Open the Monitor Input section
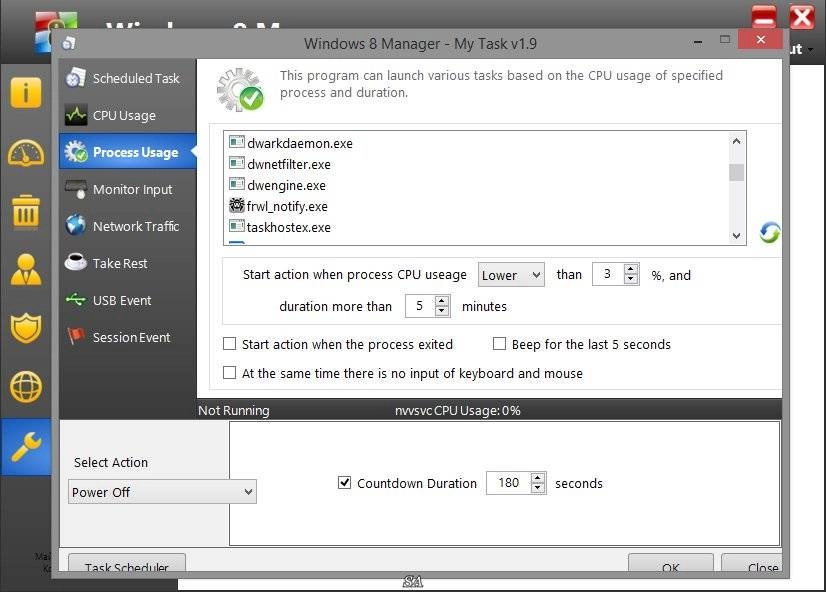 127,189
